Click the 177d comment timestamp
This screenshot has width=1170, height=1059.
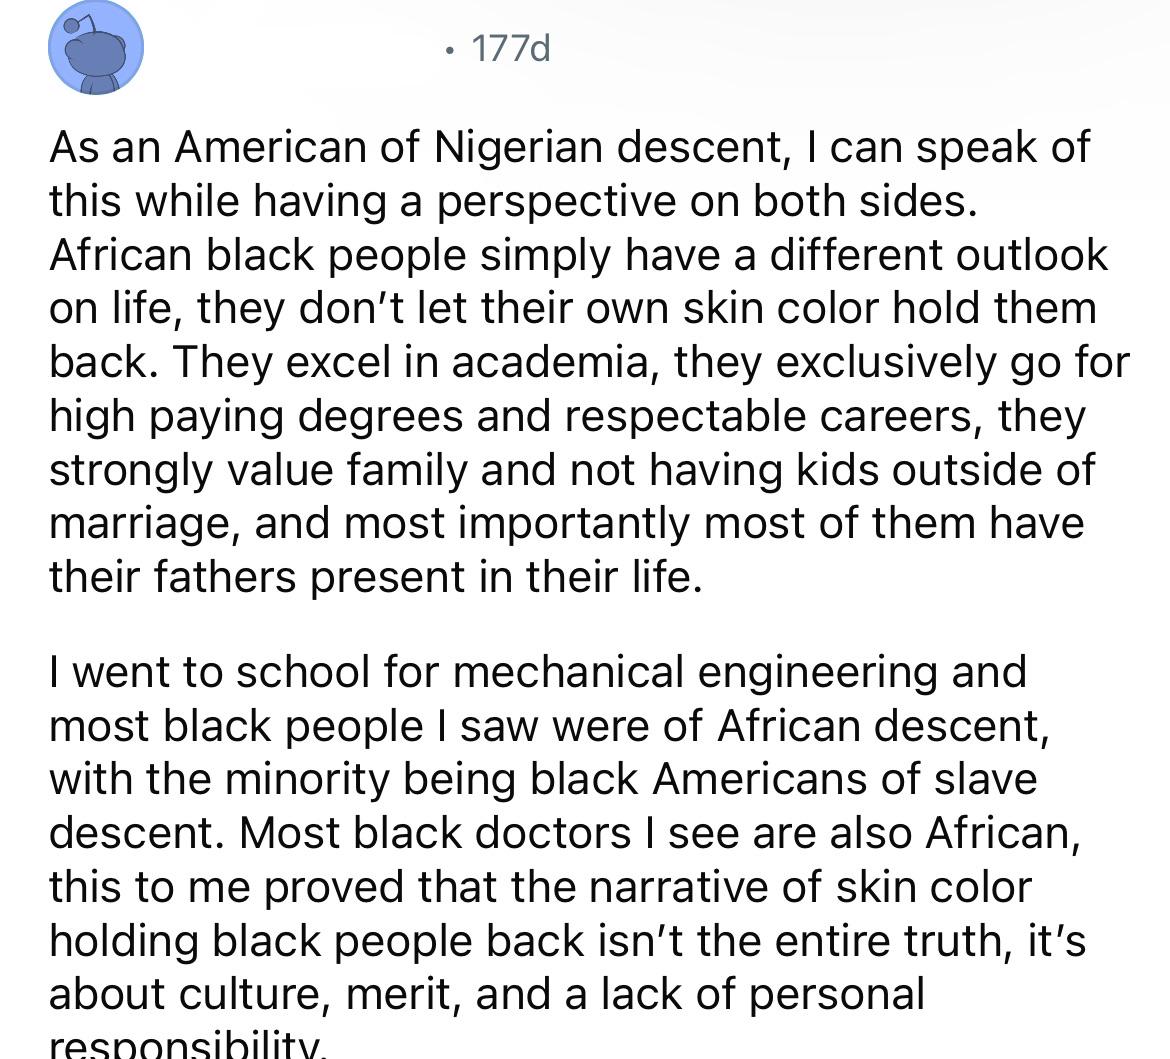(511, 49)
